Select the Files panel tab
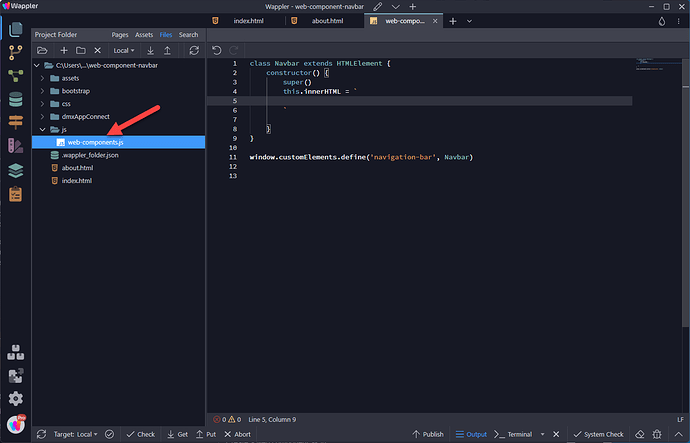 [166, 35]
